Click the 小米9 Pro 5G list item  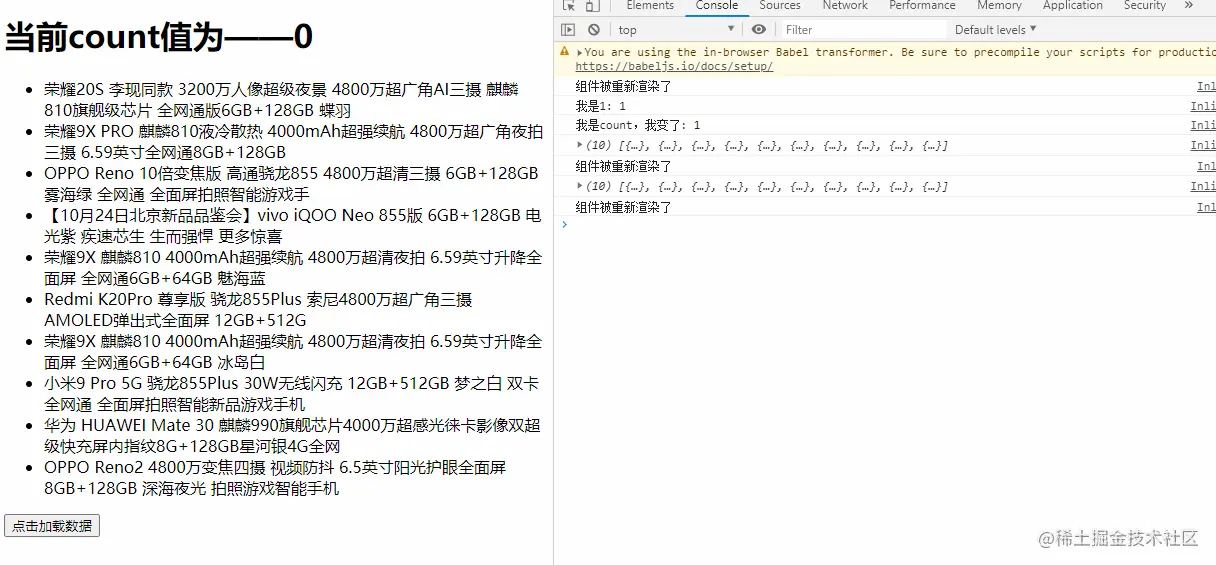pos(292,393)
